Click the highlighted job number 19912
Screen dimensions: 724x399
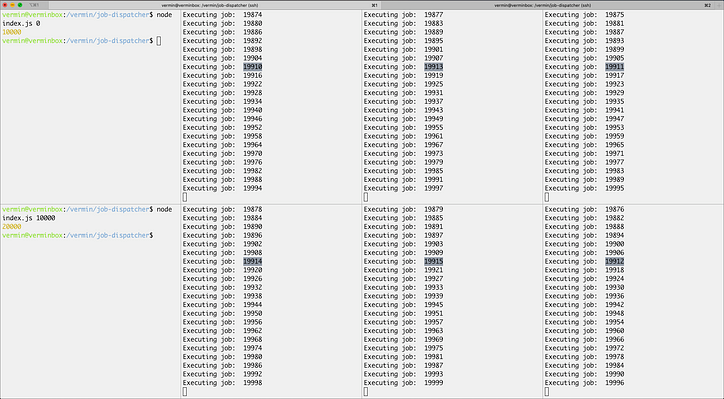(615, 261)
